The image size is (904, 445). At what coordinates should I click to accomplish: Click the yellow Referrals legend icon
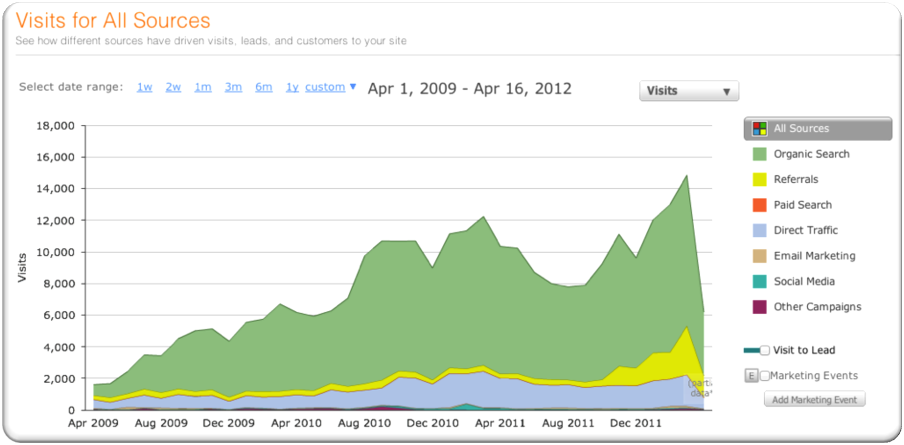759,180
